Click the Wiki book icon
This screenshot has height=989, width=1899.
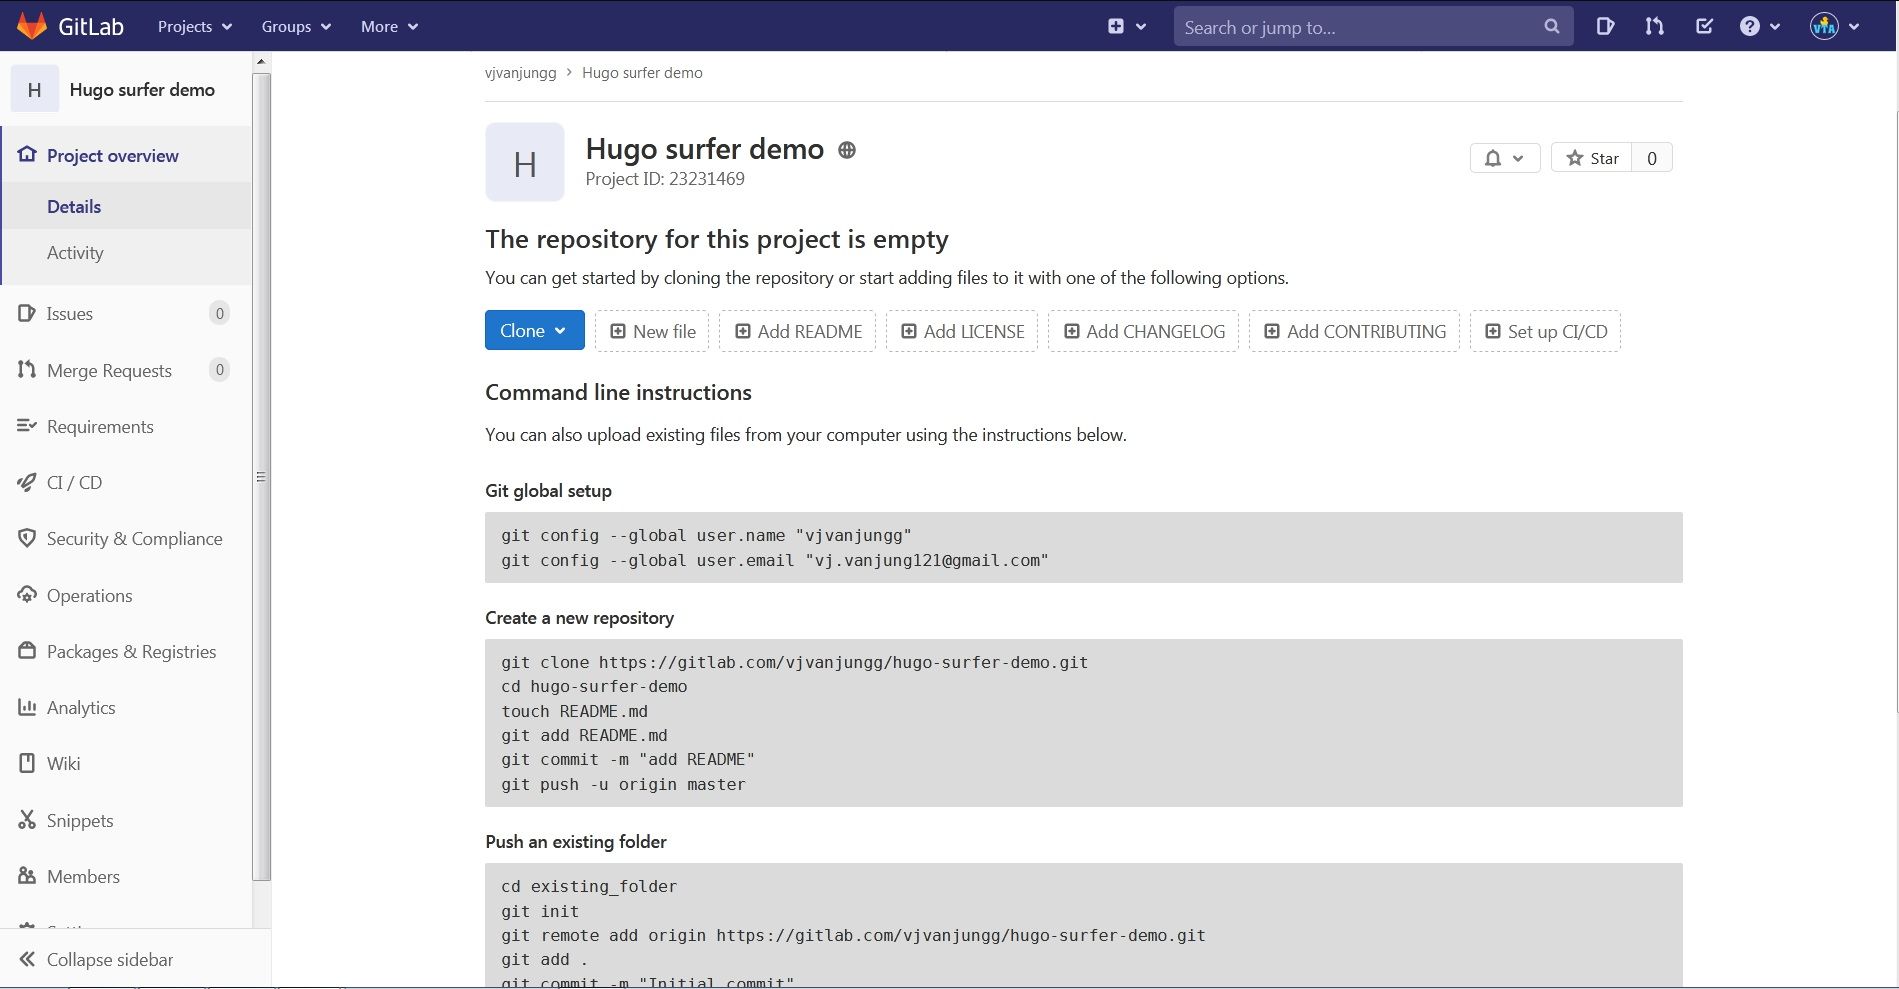tap(27, 763)
